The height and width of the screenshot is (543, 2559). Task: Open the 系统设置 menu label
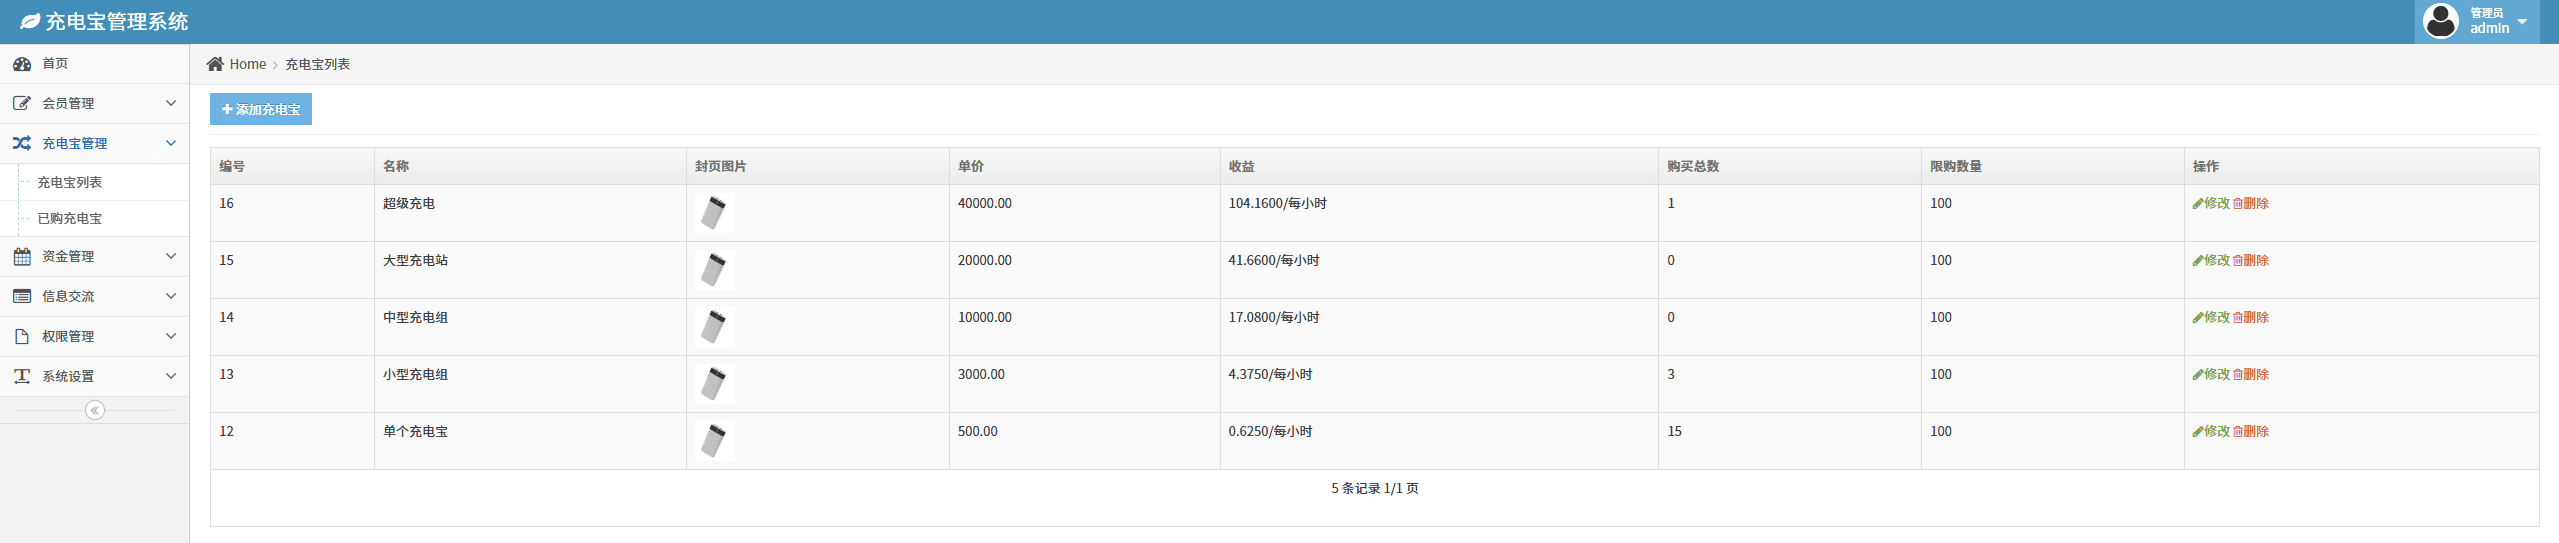tap(68, 376)
